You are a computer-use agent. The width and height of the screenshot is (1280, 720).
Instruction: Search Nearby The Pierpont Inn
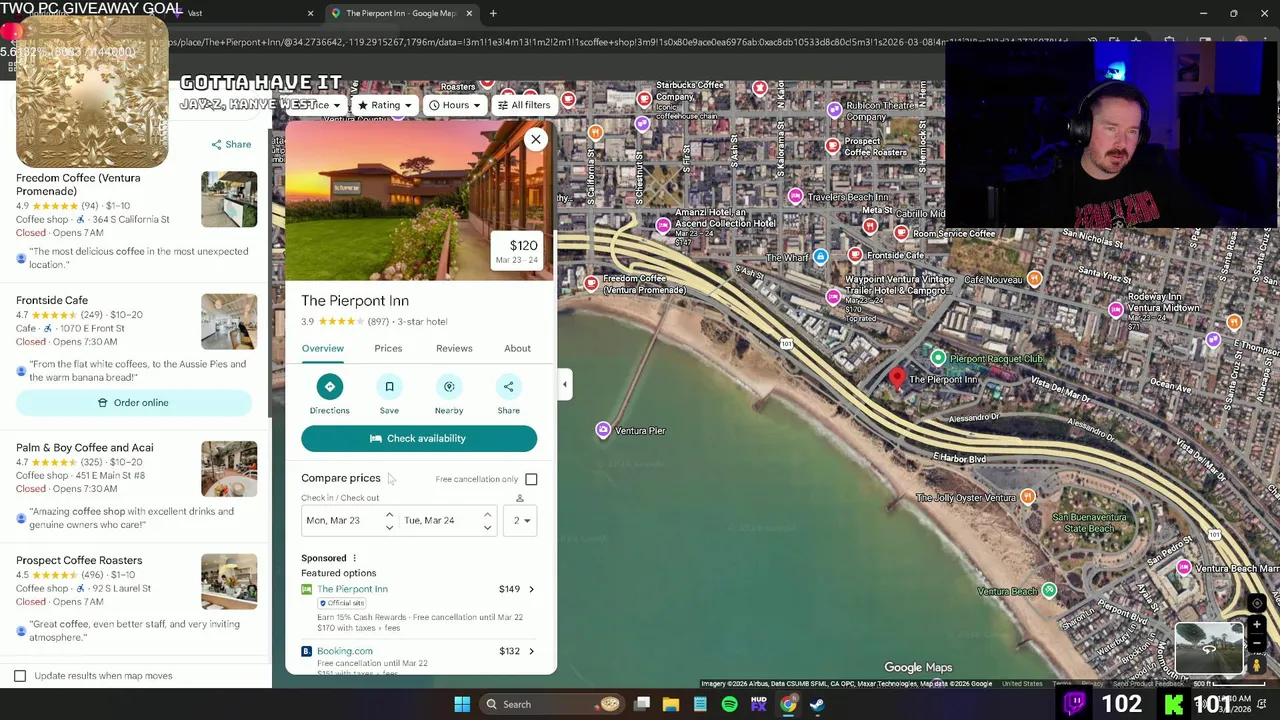(449, 387)
